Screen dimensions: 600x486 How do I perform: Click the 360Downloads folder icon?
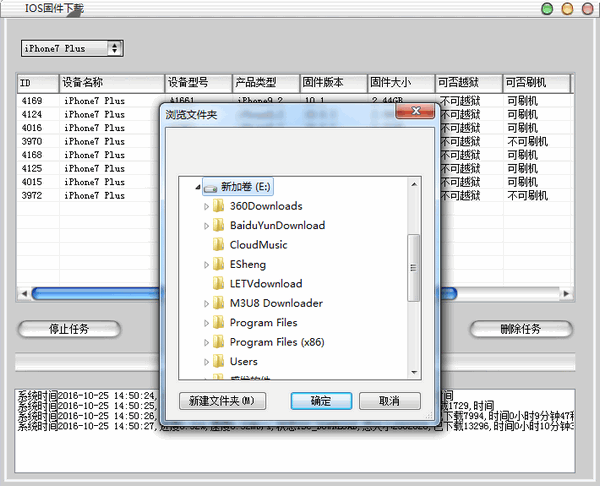coord(218,206)
